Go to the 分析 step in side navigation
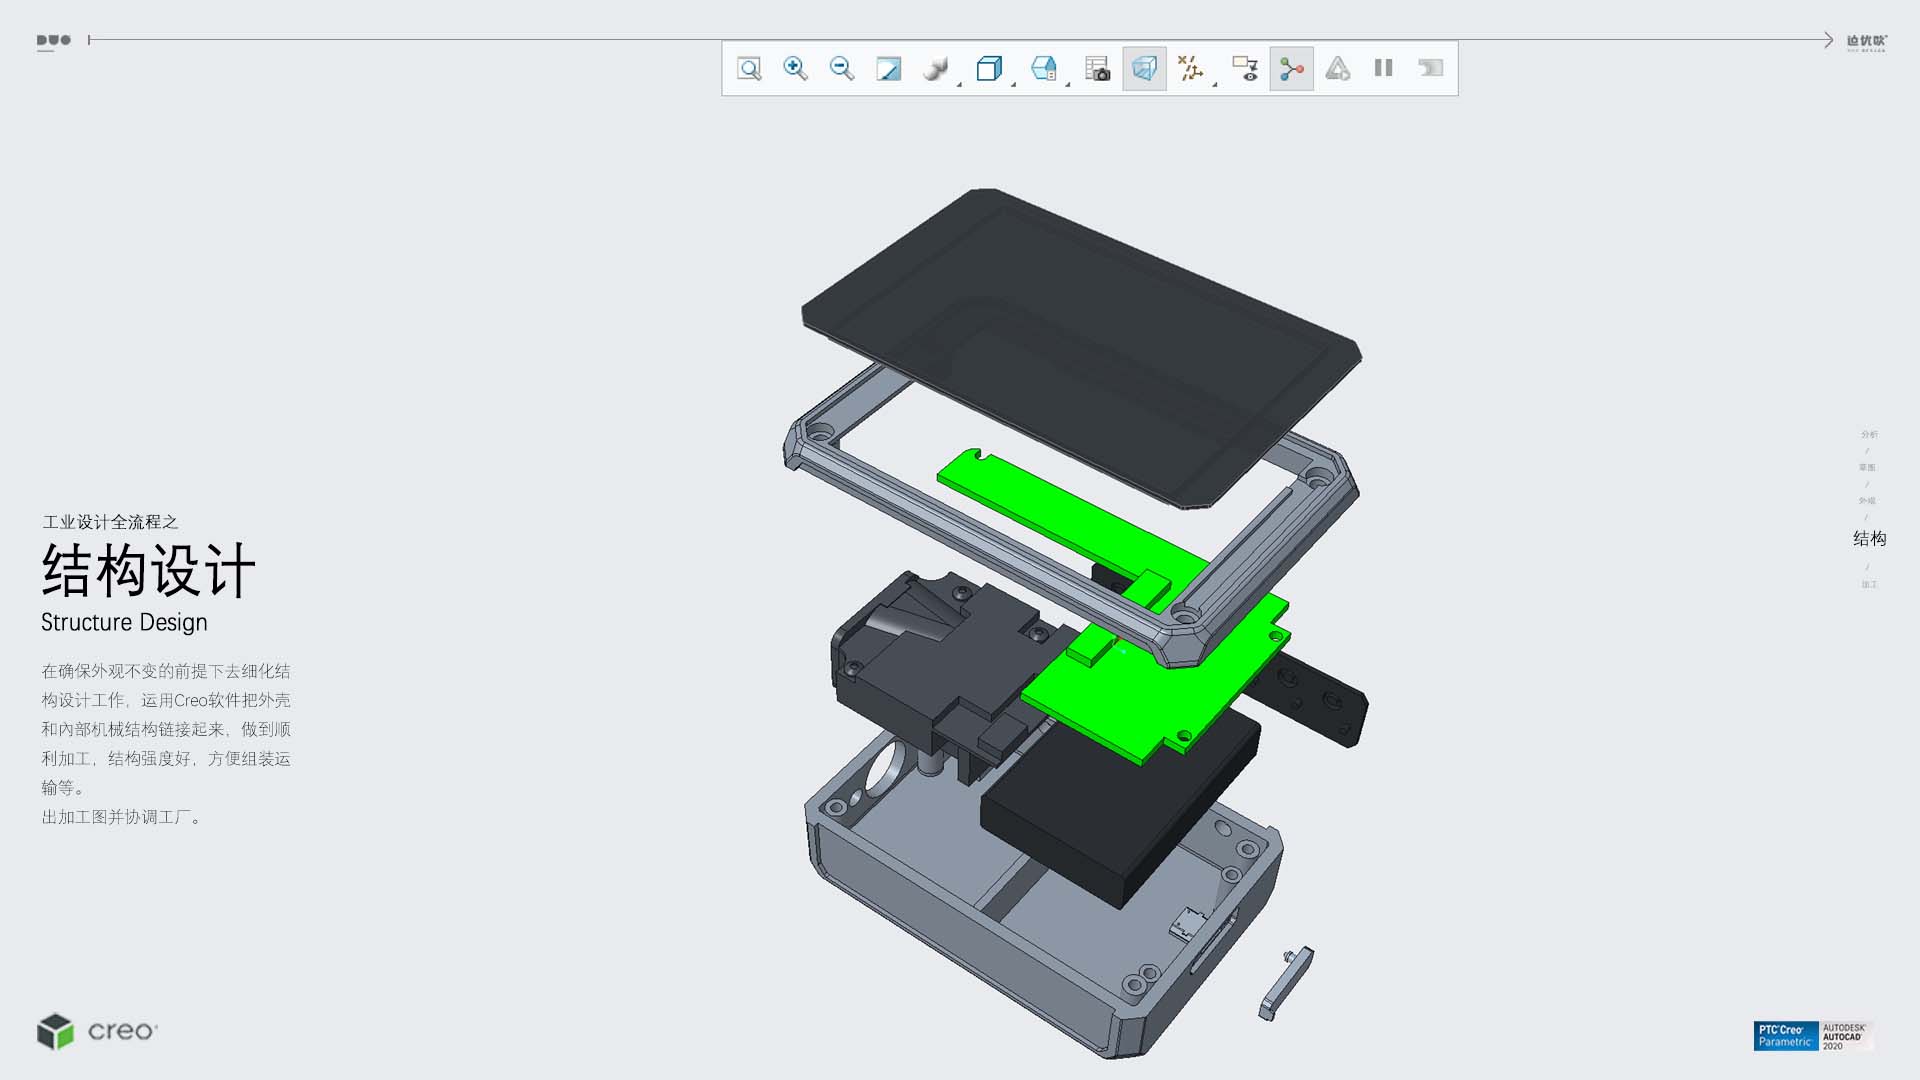Image resolution: width=1920 pixels, height=1080 pixels. (x=1869, y=434)
